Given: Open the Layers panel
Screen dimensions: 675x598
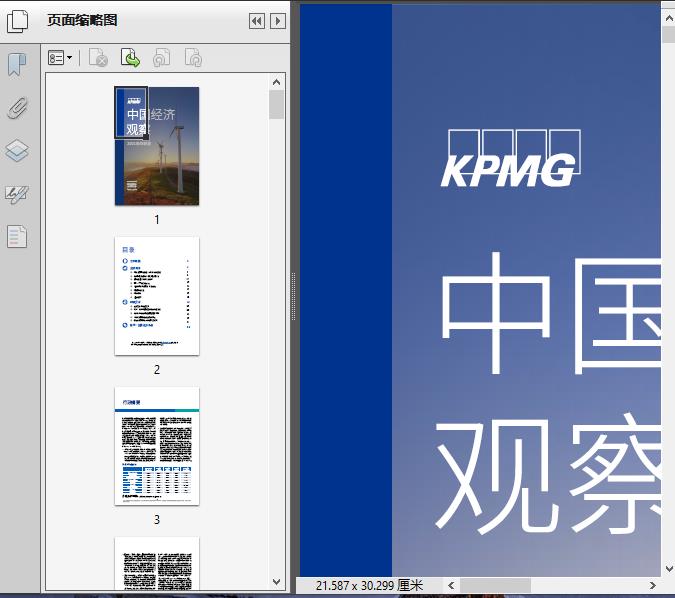Looking at the screenshot, I should 17,151.
